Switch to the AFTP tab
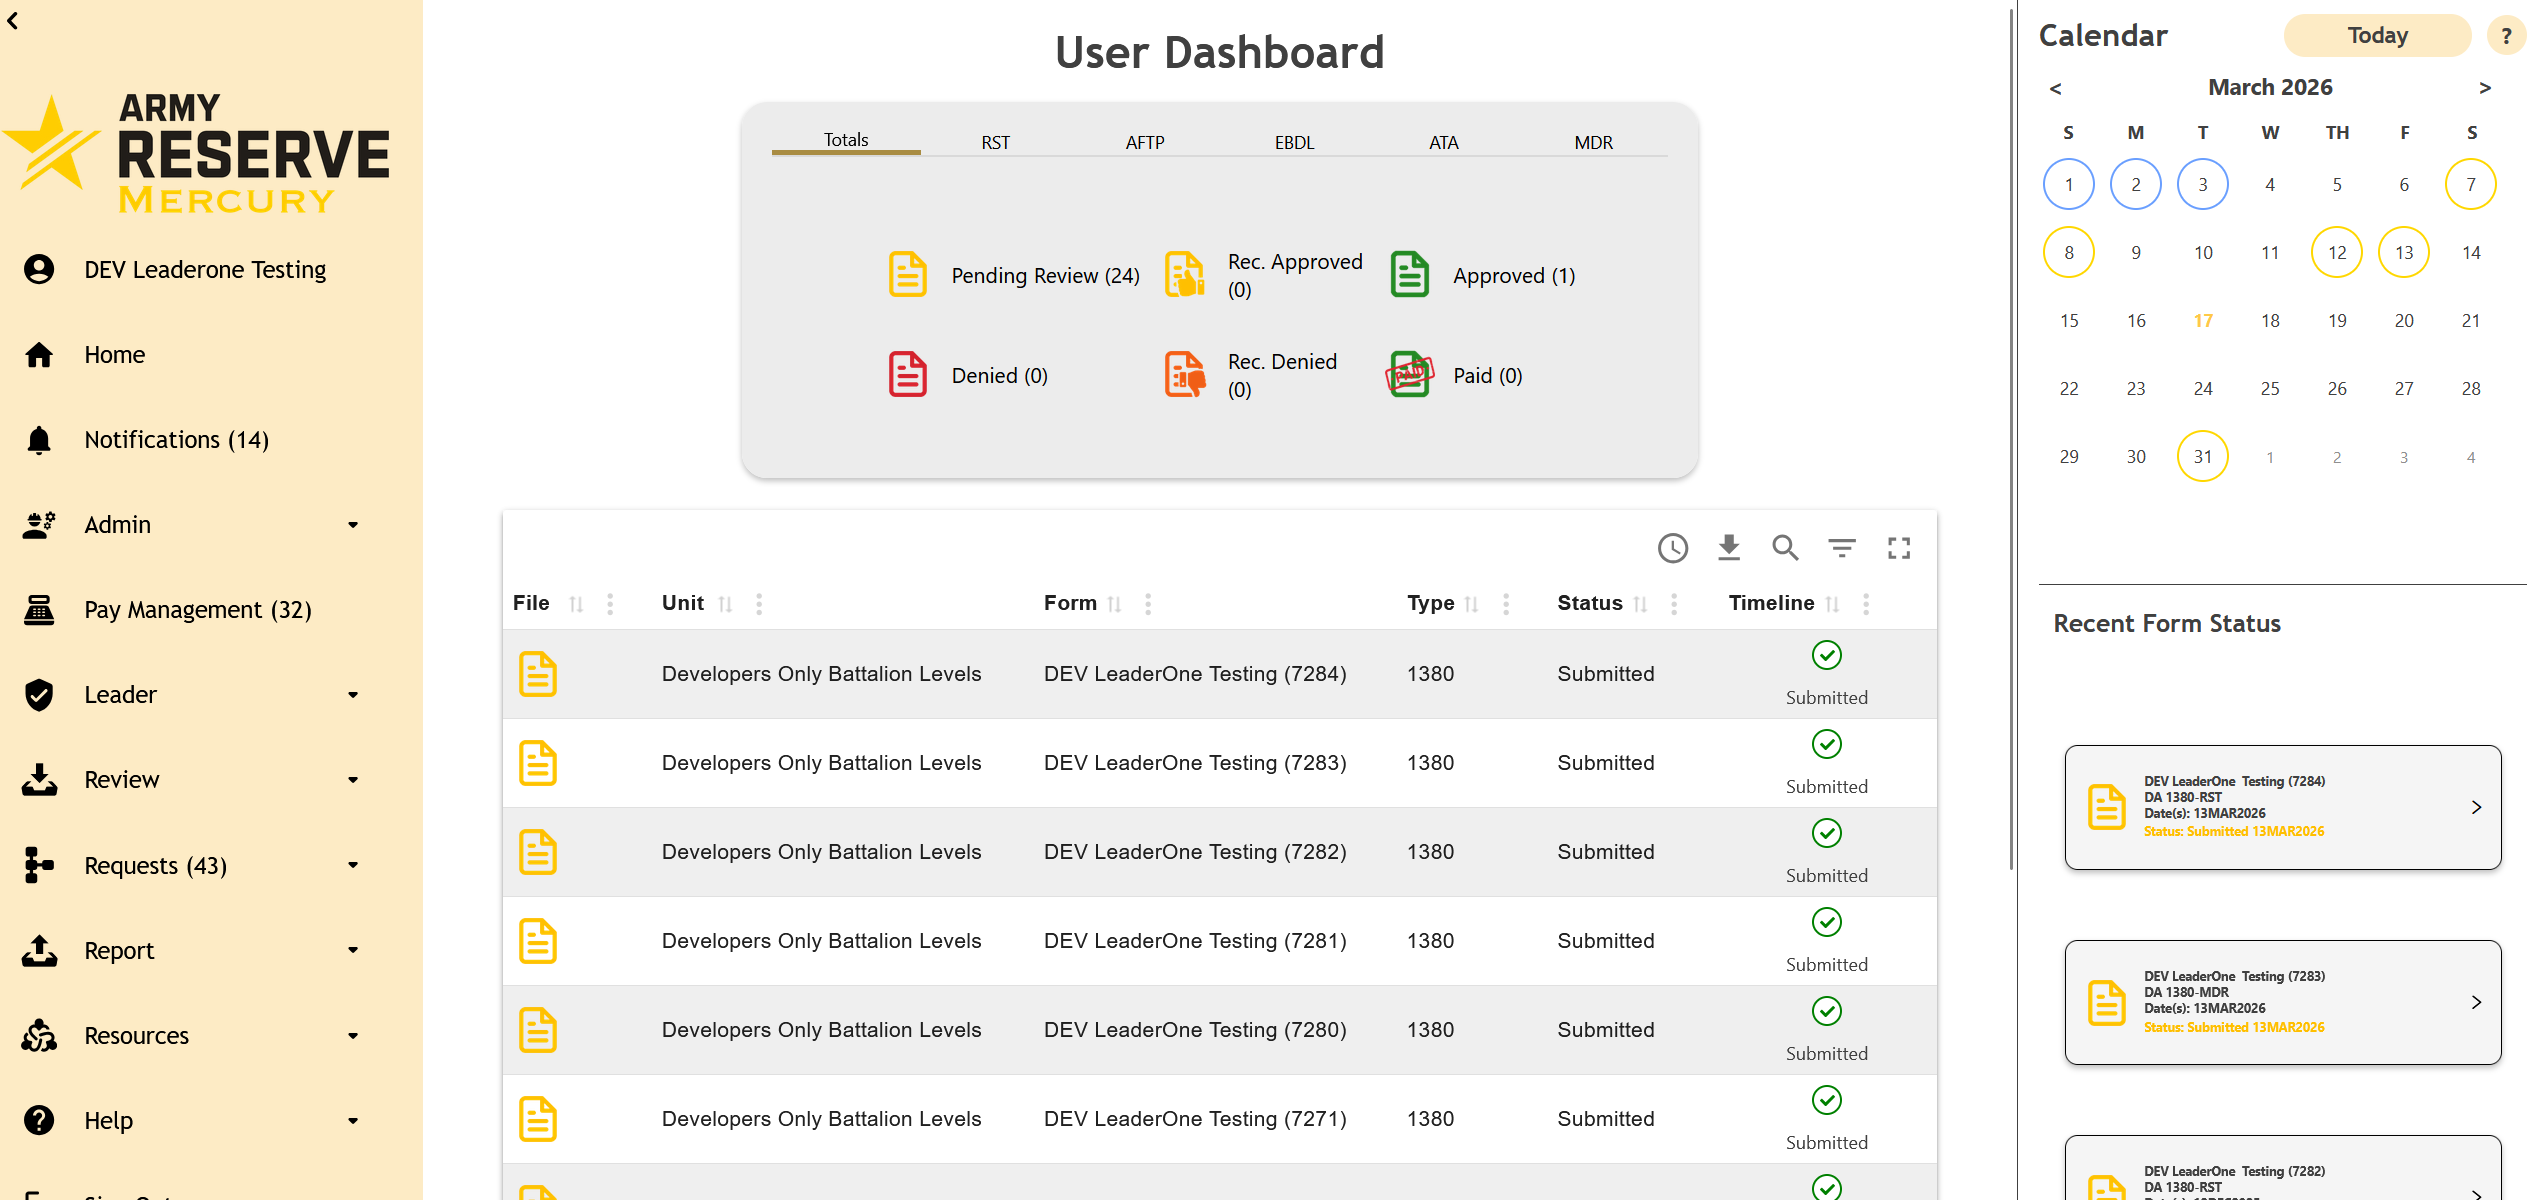2540x1200 pixels. click(1144, 142)
